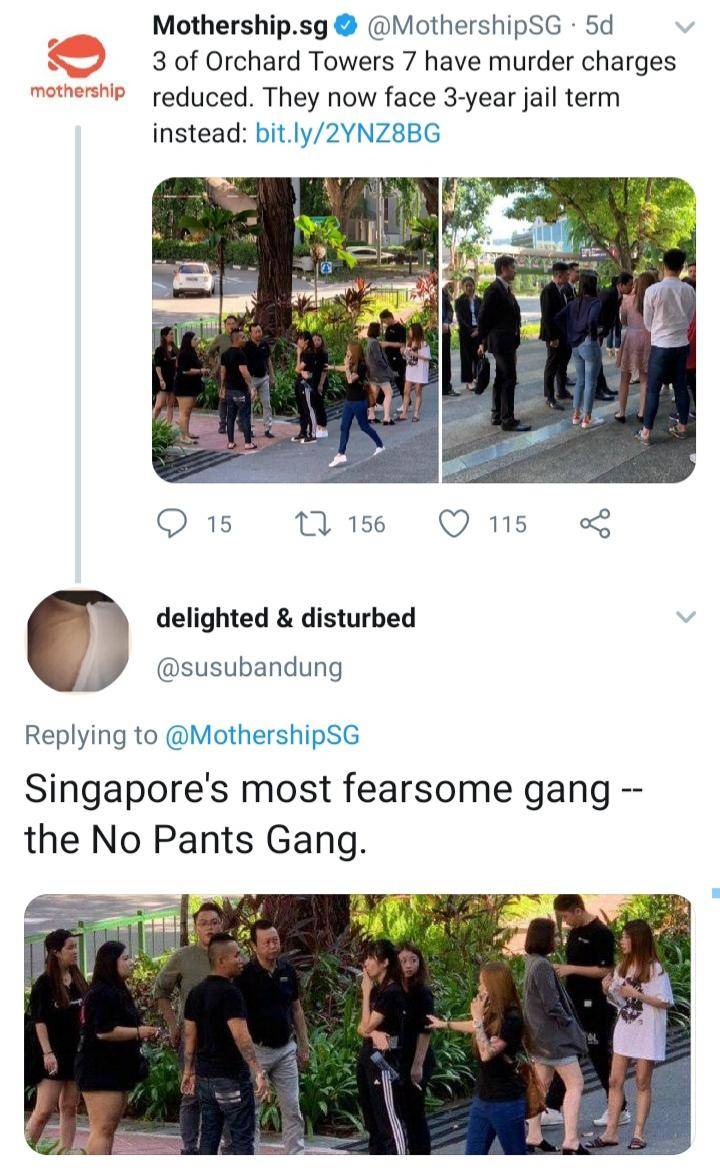Reply to the Mothership tweet via comment icon

coord(174,521)
